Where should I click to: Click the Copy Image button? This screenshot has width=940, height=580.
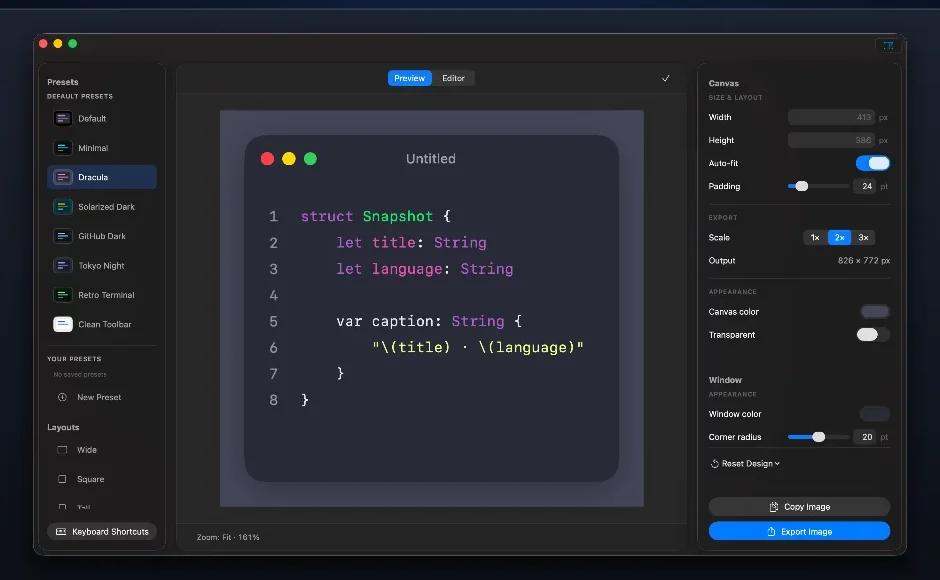[x=799, y=507]
